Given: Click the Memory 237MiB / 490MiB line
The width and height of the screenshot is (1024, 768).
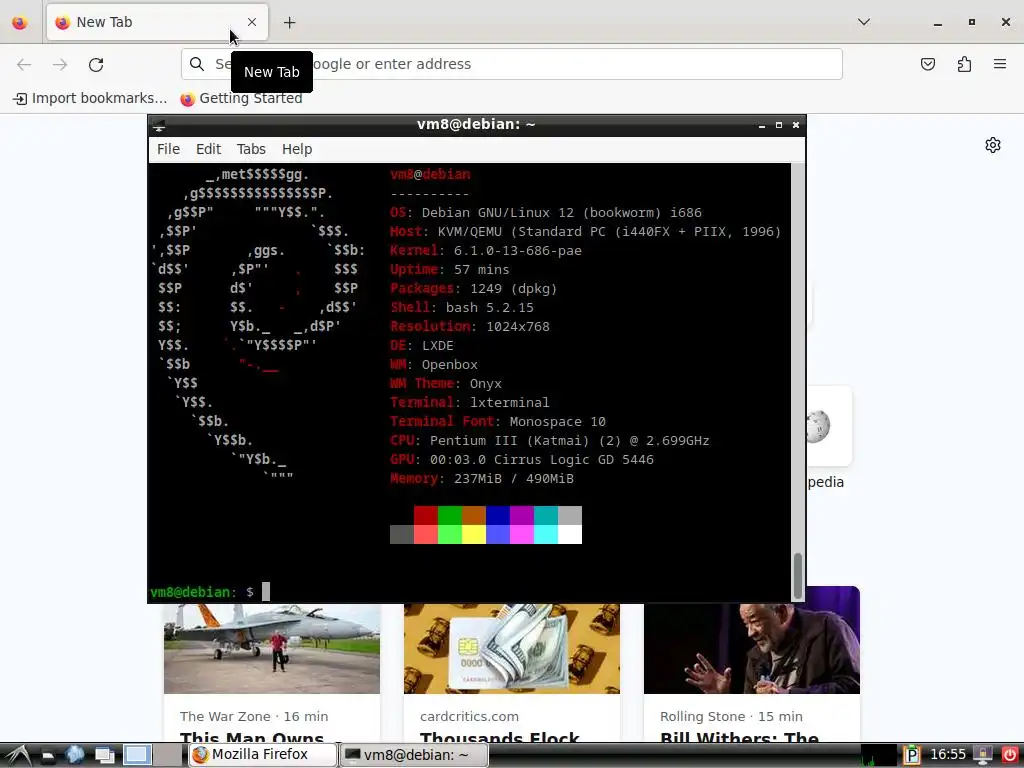Looking at the screenshot, I should point(482,479).
